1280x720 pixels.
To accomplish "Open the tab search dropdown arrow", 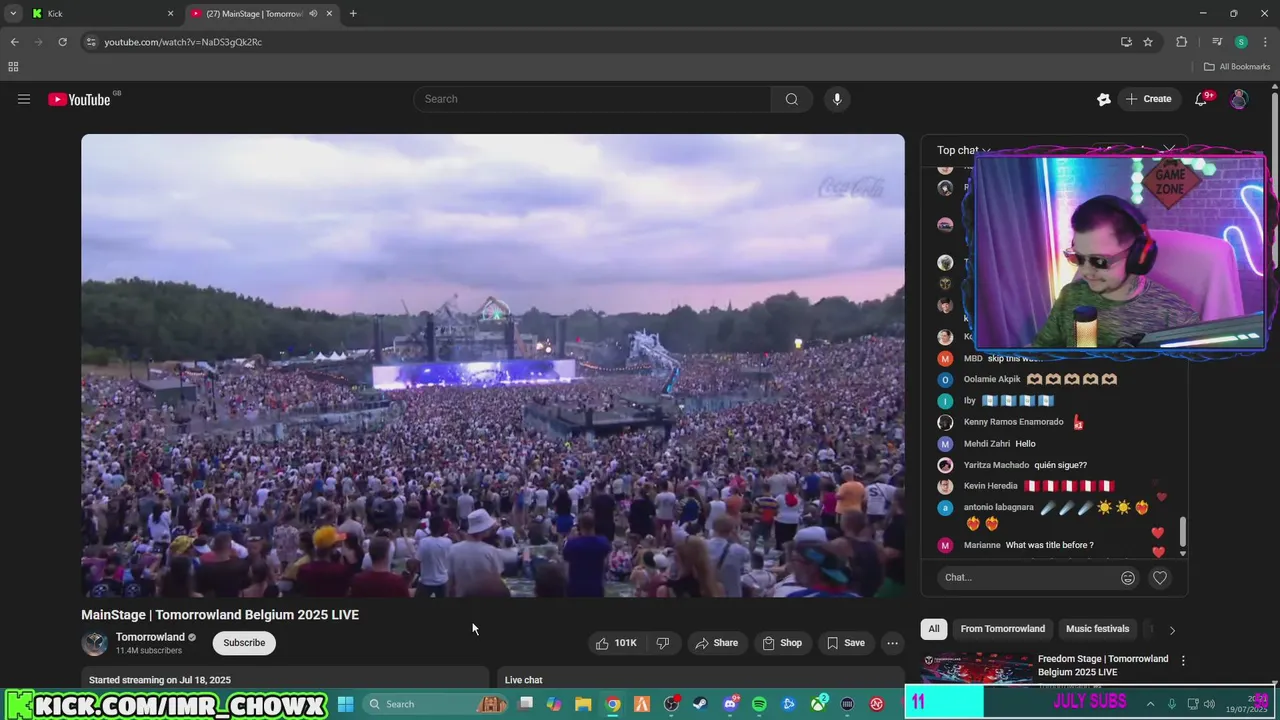I will [x=13, y=14].
